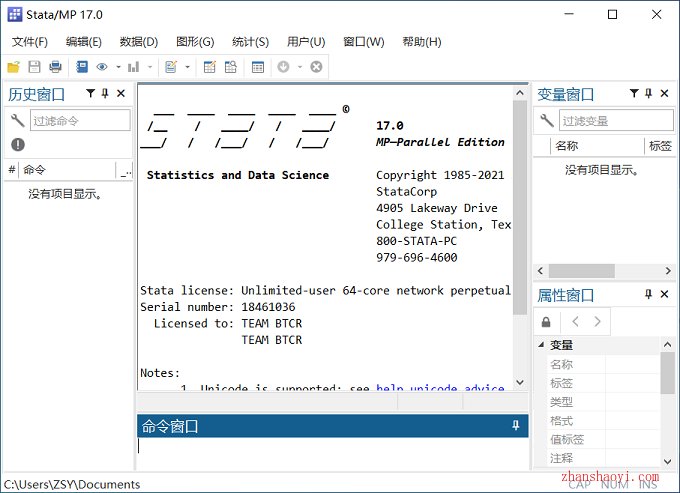Click next variable arrow in properties

click(598, 321)
